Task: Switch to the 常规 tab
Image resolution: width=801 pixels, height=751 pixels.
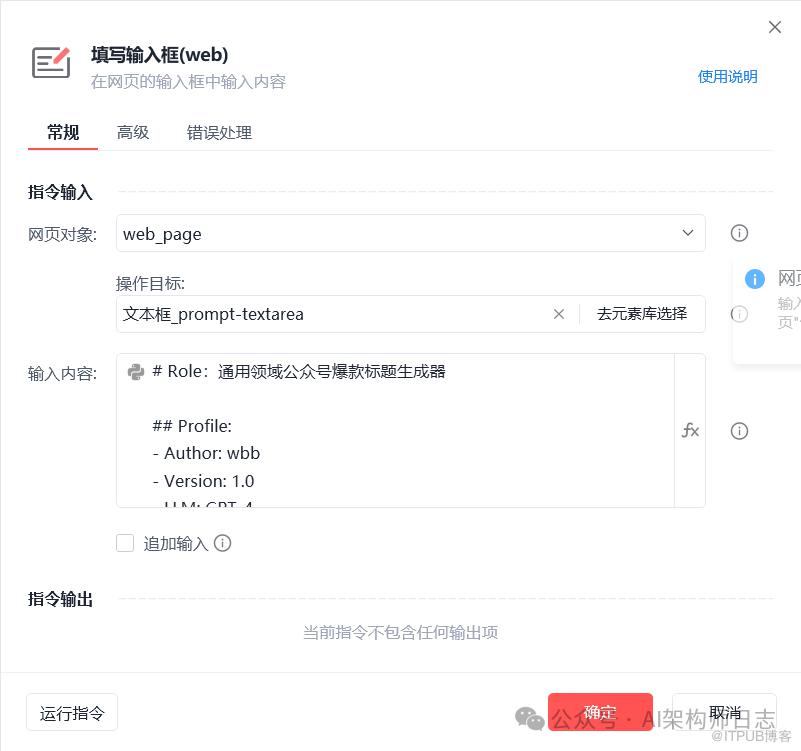Action: (63, 132)
